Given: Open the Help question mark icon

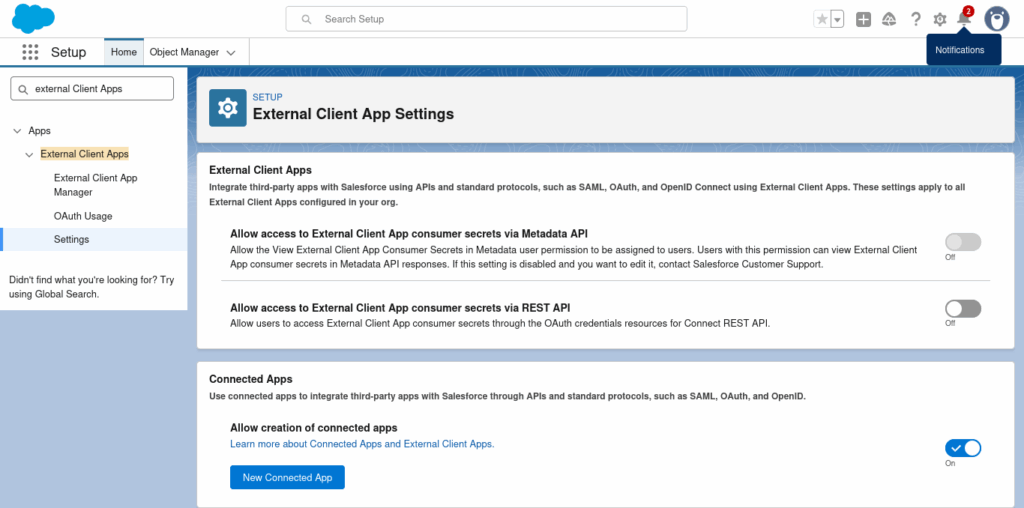Looking at the screenshot, I should pyautogui.click(x=915, y=19).
